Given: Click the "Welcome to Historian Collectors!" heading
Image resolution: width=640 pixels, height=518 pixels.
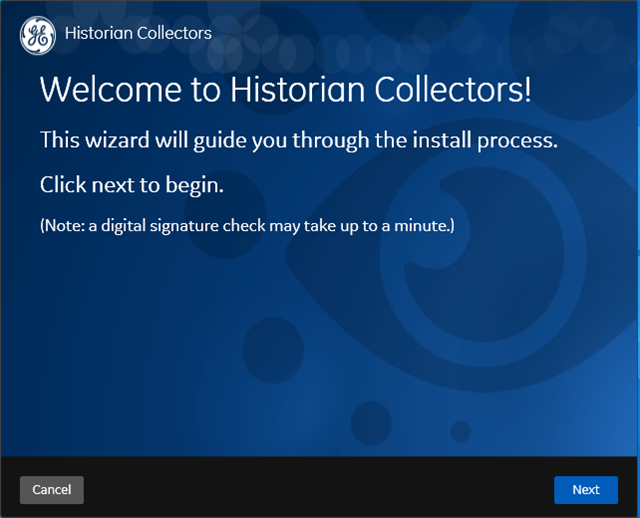Looking at the screenshot, I should [x=286, y=89].
